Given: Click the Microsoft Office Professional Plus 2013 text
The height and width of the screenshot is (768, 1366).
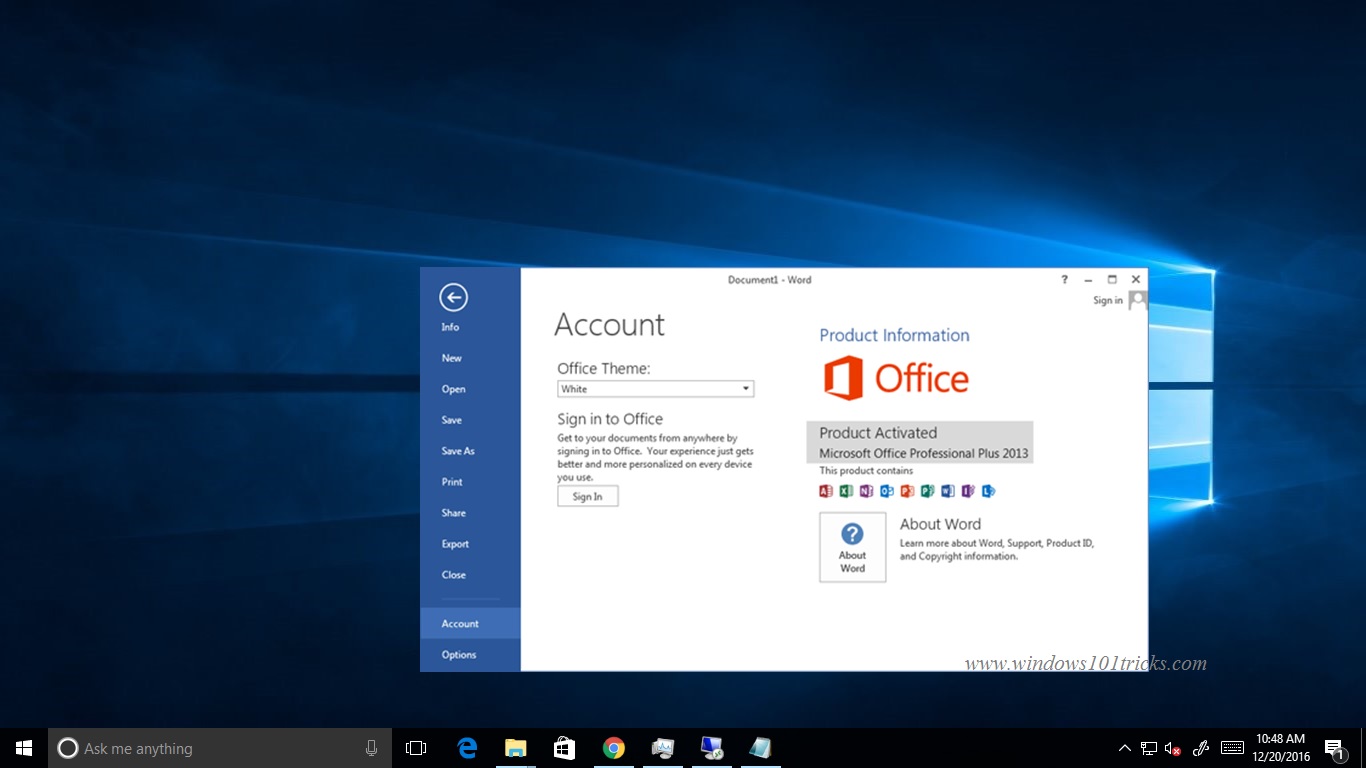Looking at the screenshot, I should (924, 454).
